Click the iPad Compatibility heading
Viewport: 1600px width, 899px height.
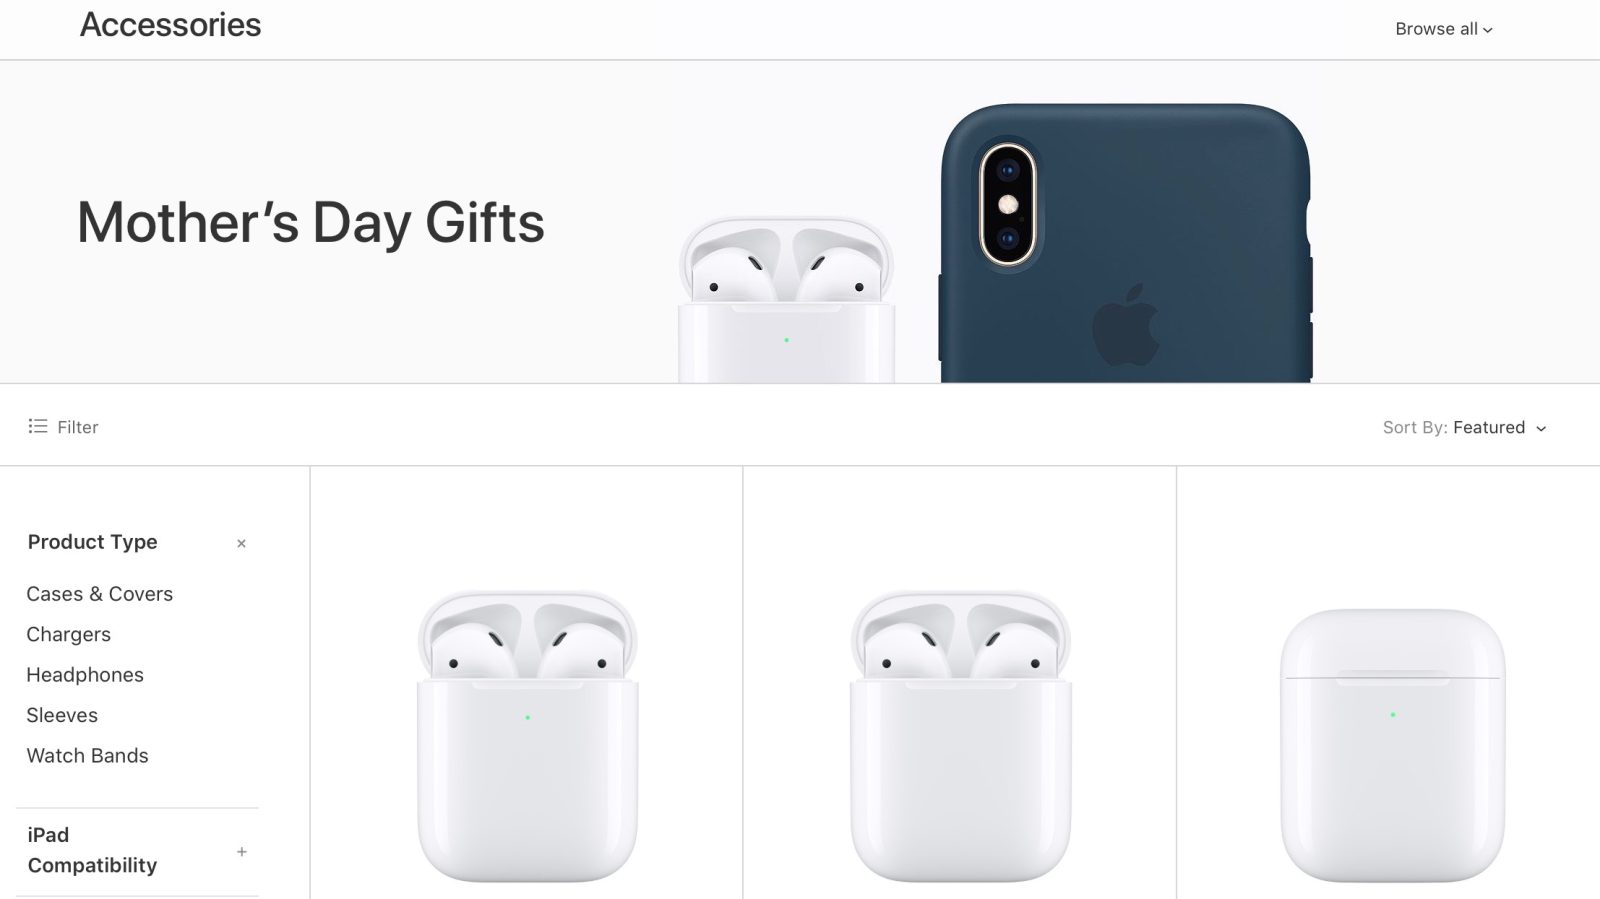(92, 850)
